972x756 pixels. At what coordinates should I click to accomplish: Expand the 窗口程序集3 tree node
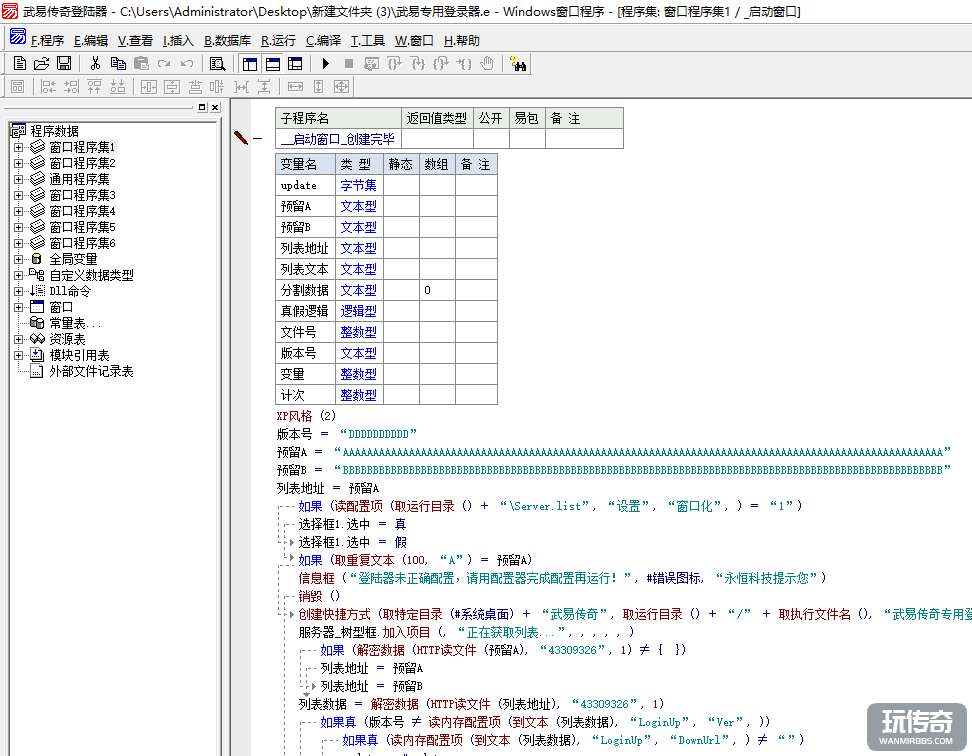19,196
